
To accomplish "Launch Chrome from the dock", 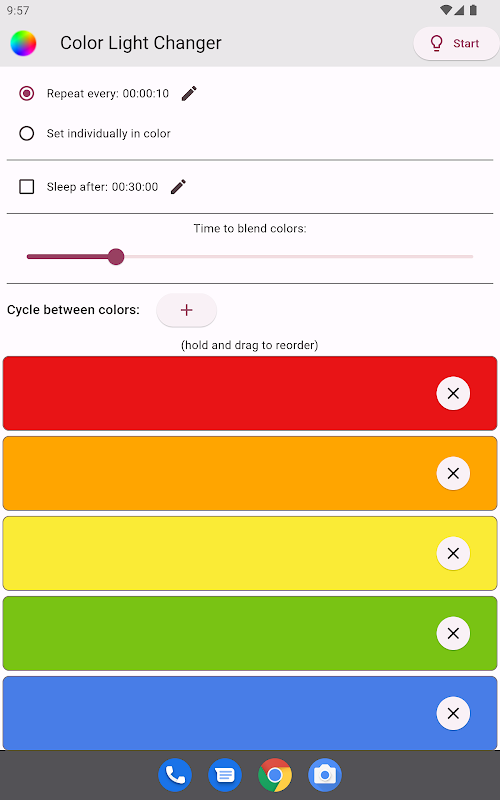I will click(275, 776).
